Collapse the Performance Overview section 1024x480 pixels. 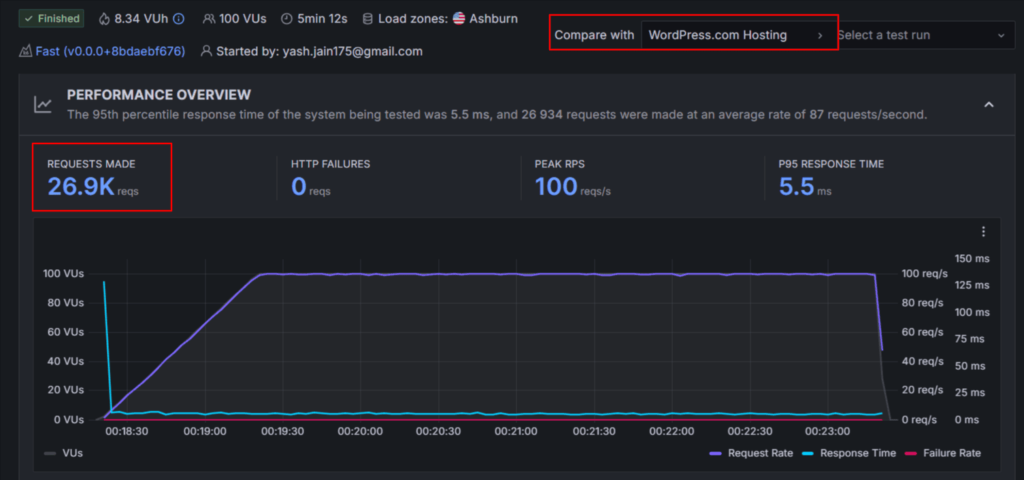coord(989,104)
